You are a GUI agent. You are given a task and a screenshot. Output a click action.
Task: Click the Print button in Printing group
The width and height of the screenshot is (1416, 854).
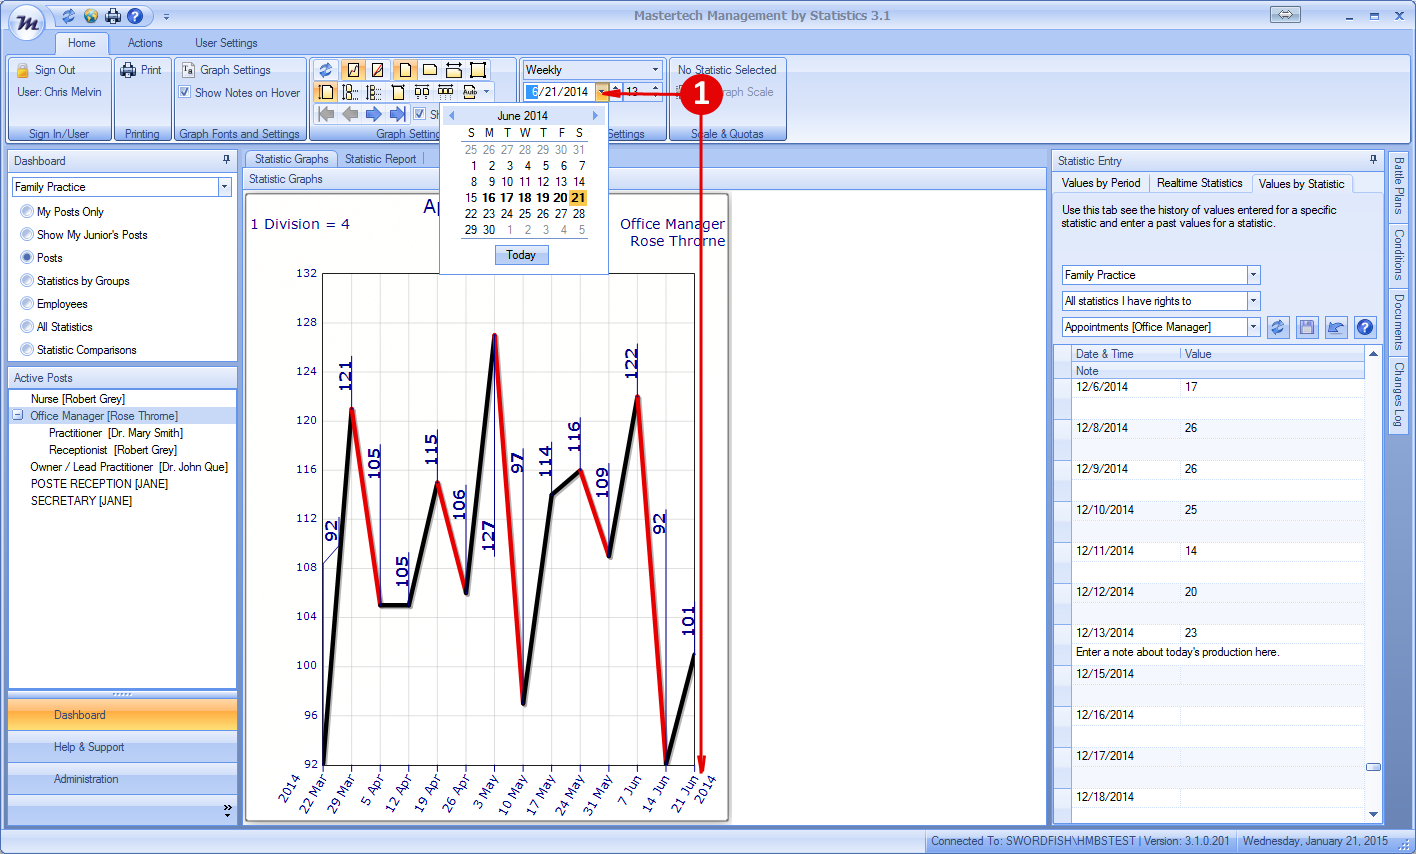(141, 70)
